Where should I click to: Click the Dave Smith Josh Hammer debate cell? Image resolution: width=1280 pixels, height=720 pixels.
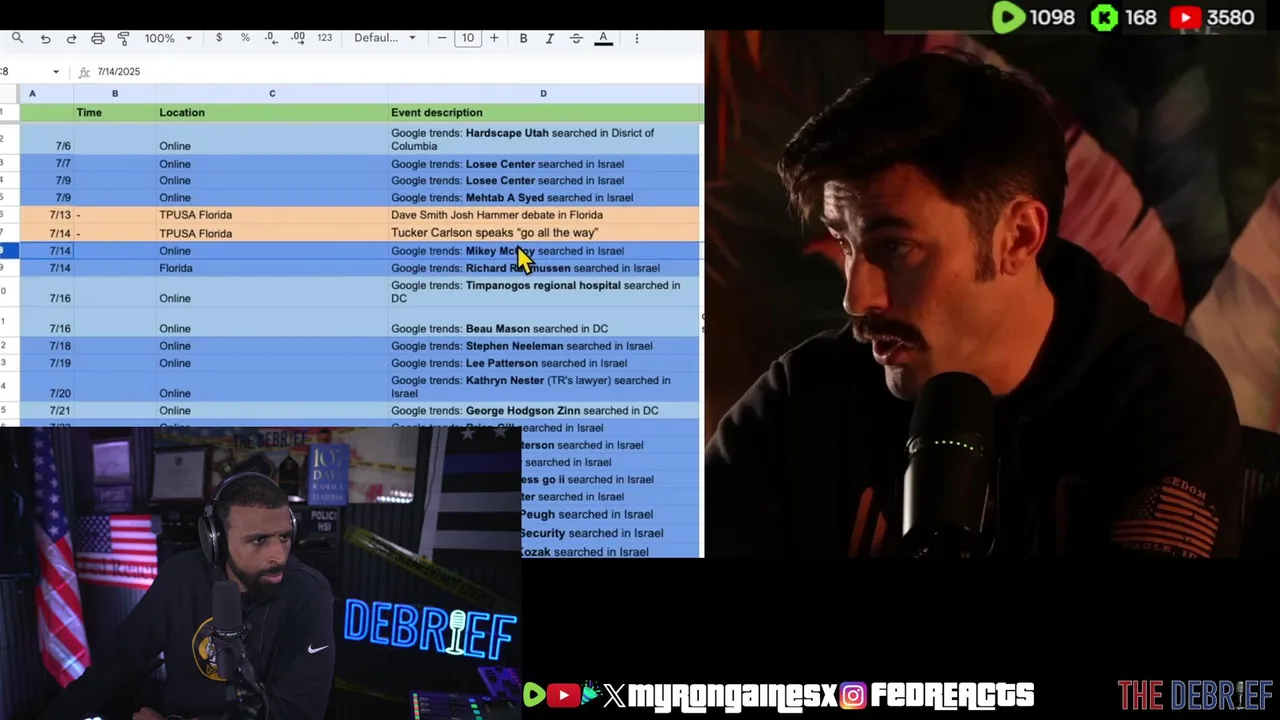coord(544,215)
